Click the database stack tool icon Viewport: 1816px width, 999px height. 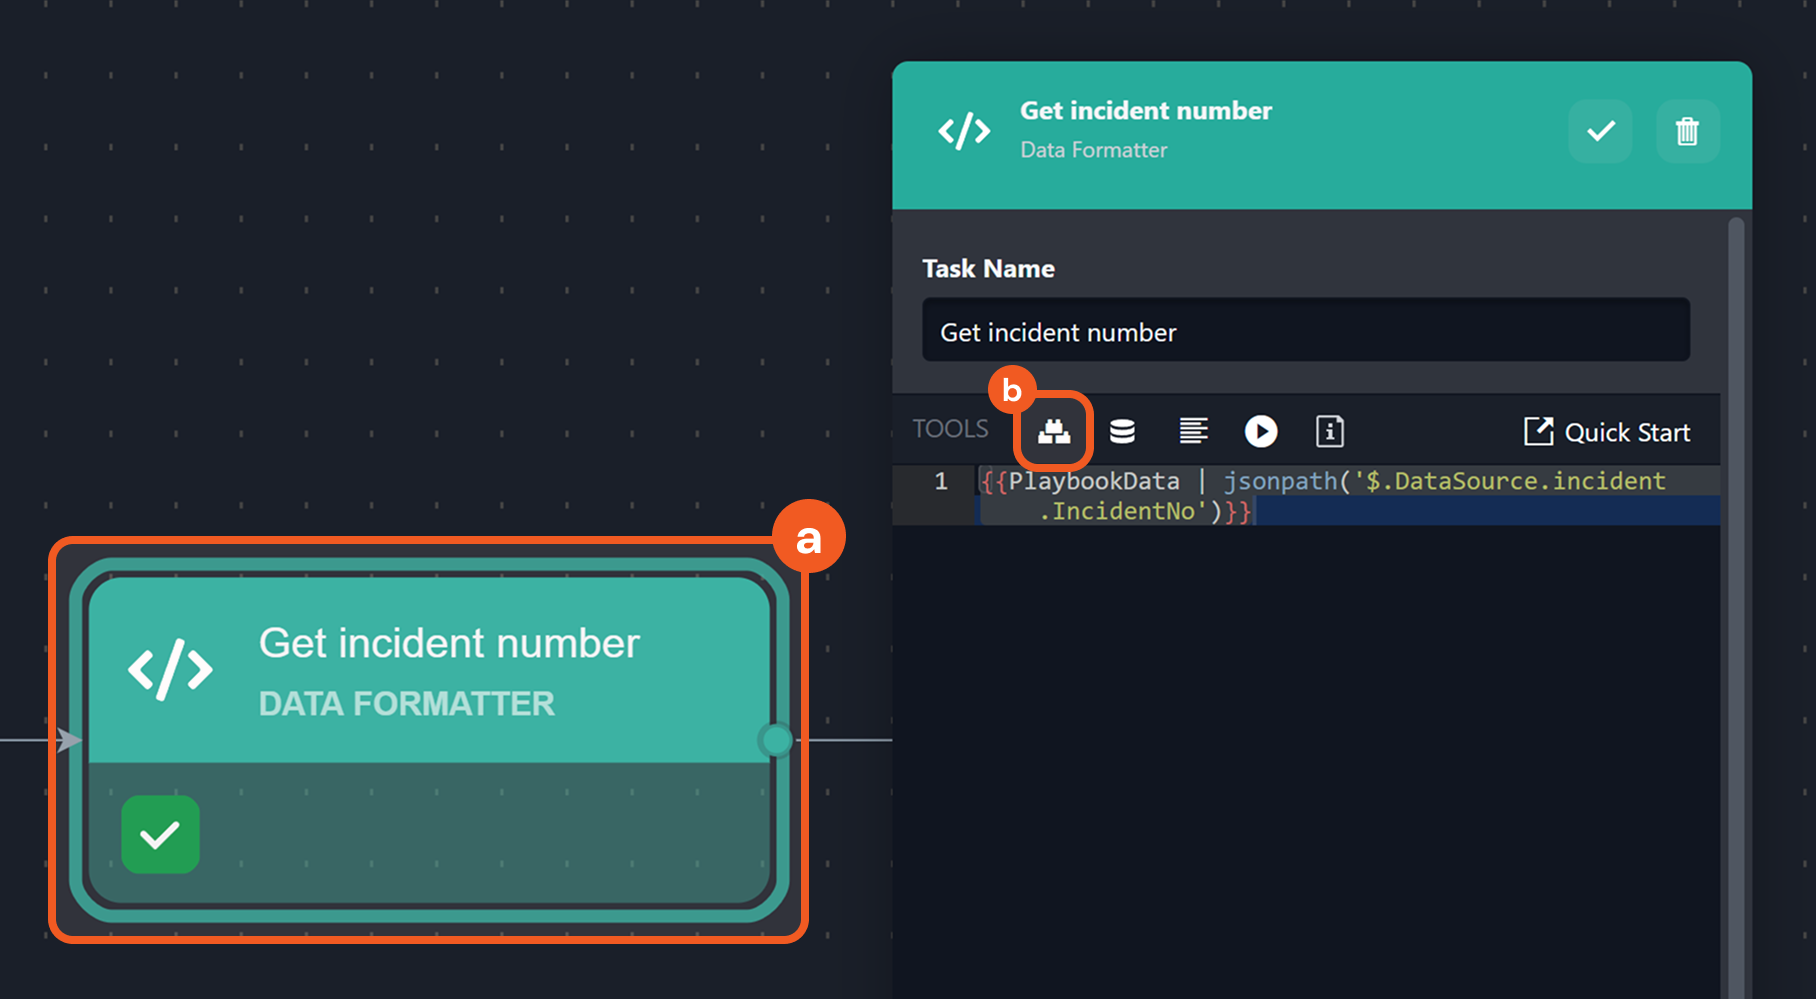(1122, 431)
